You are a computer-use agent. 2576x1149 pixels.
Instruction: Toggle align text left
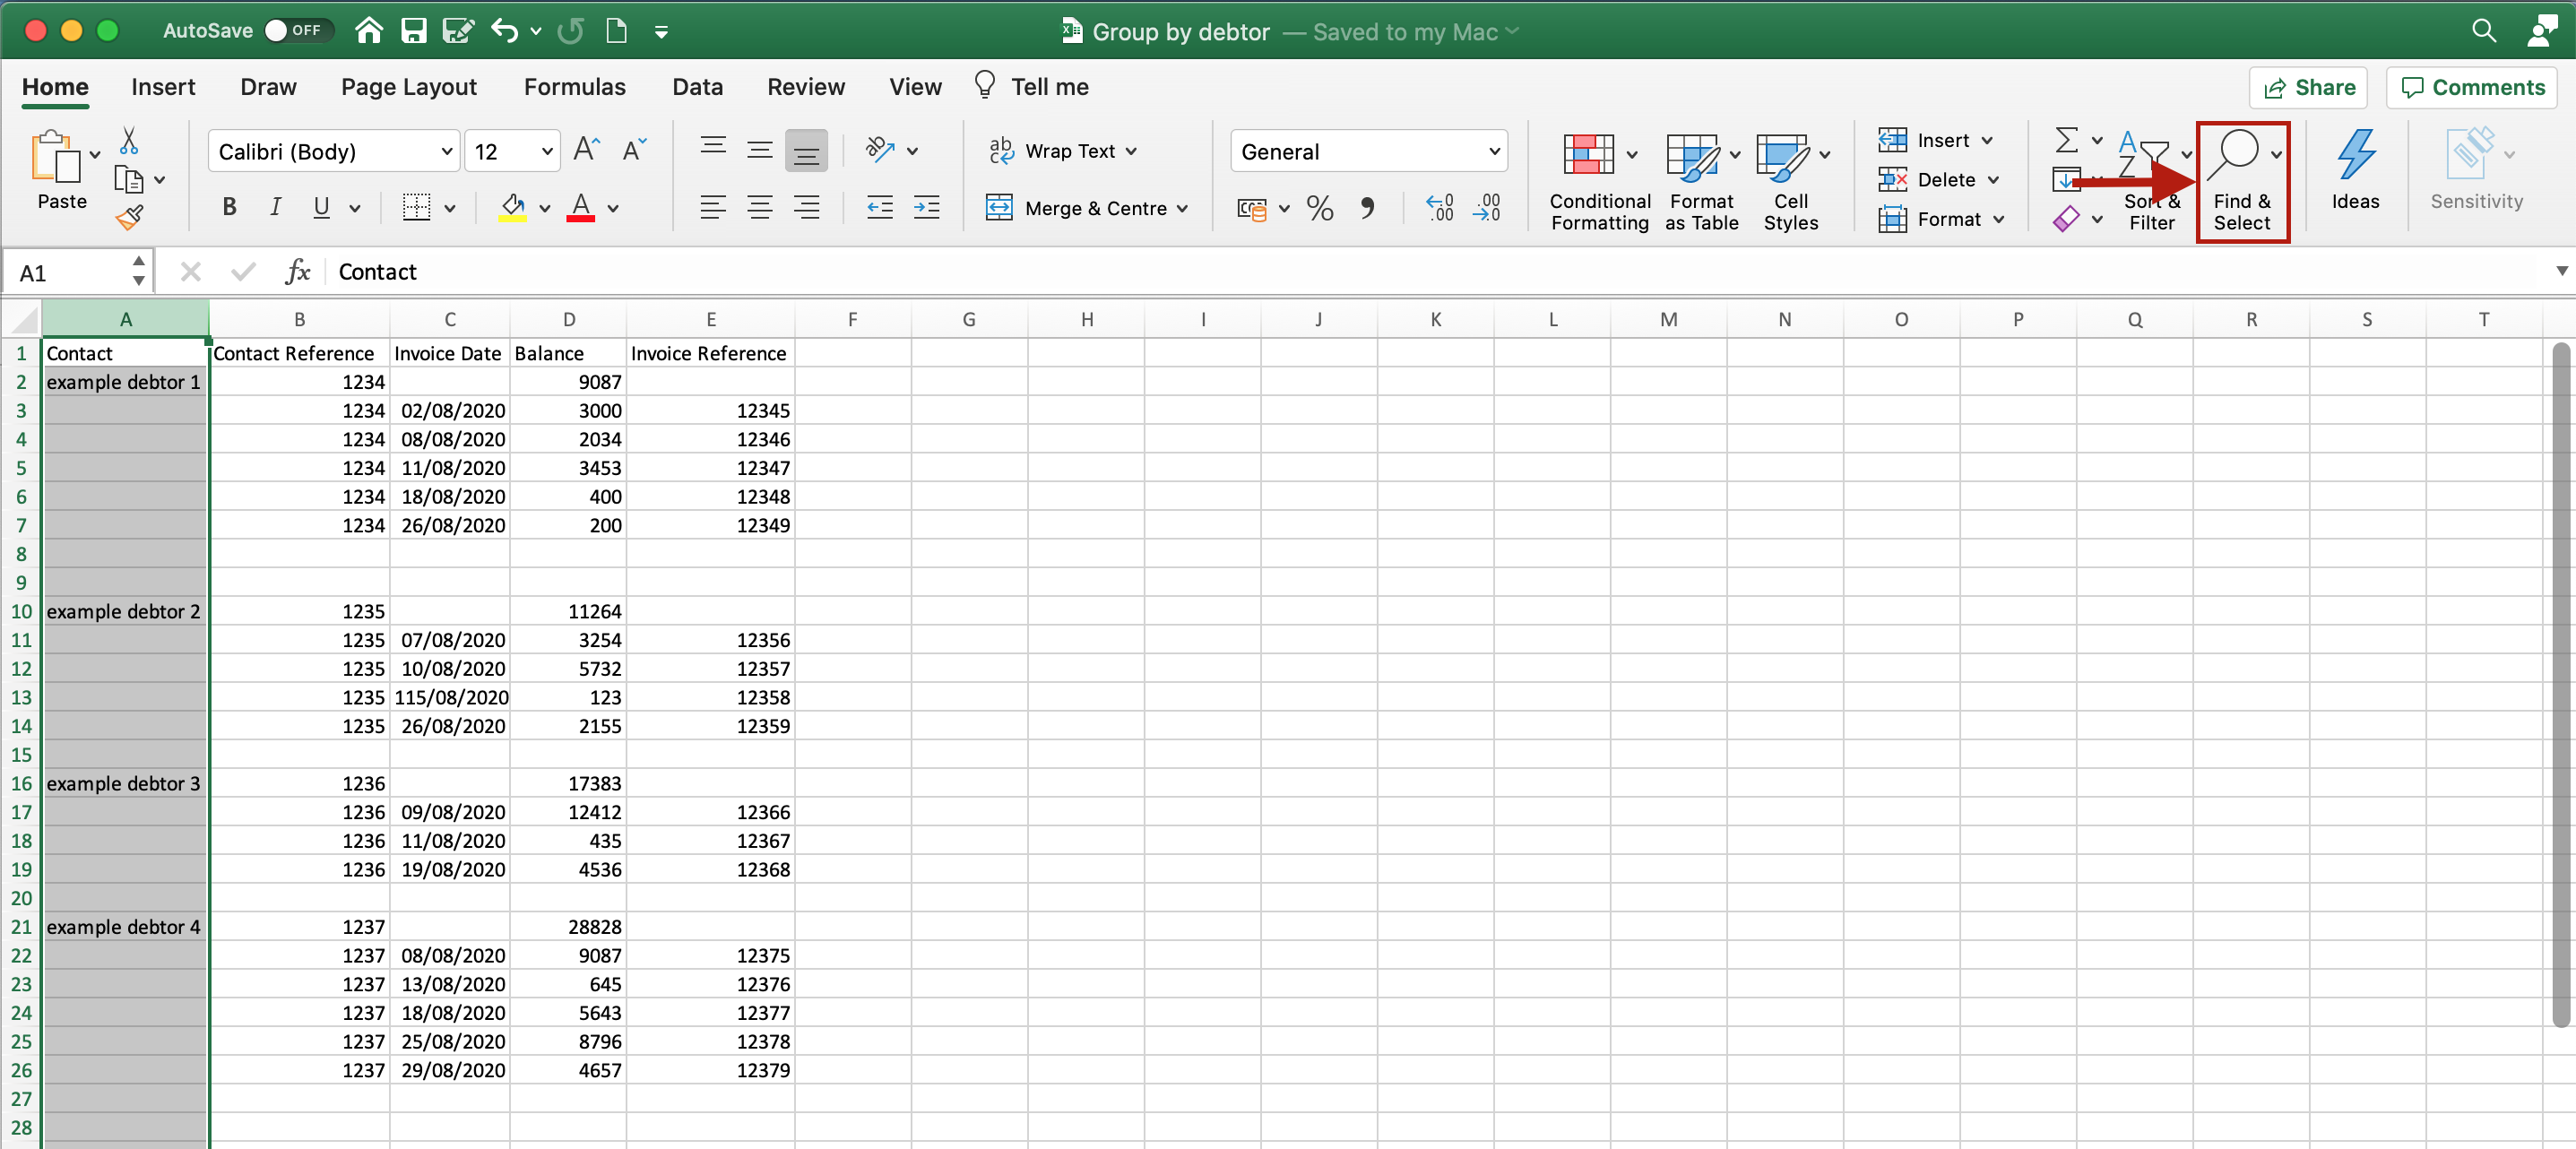pyautogui.click(x=712, y=208)
